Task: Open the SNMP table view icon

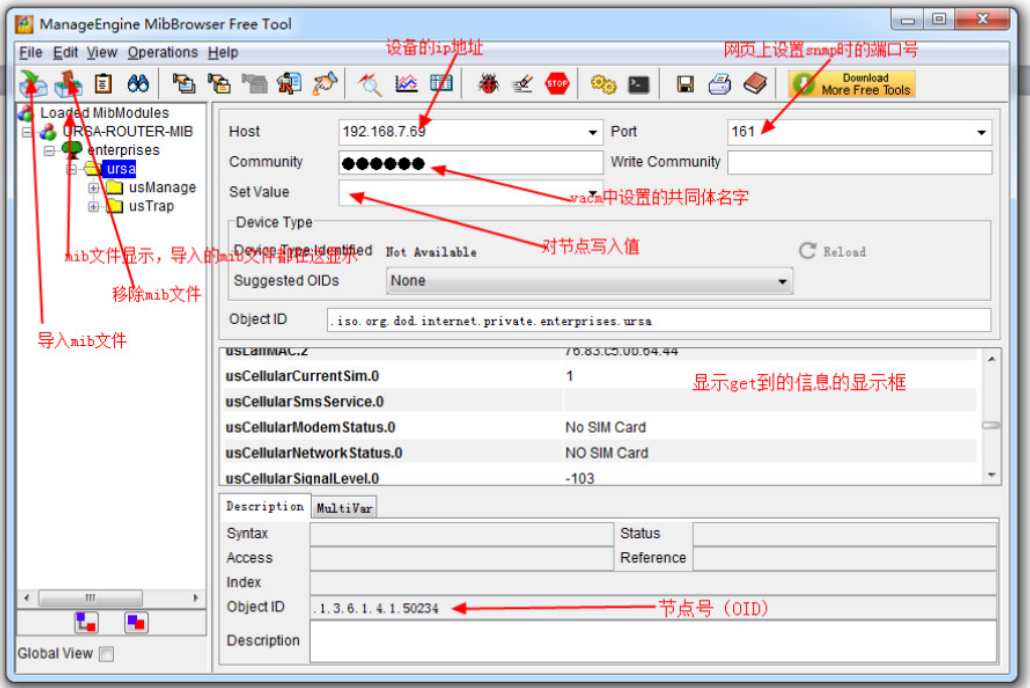Action: [441, 83]
